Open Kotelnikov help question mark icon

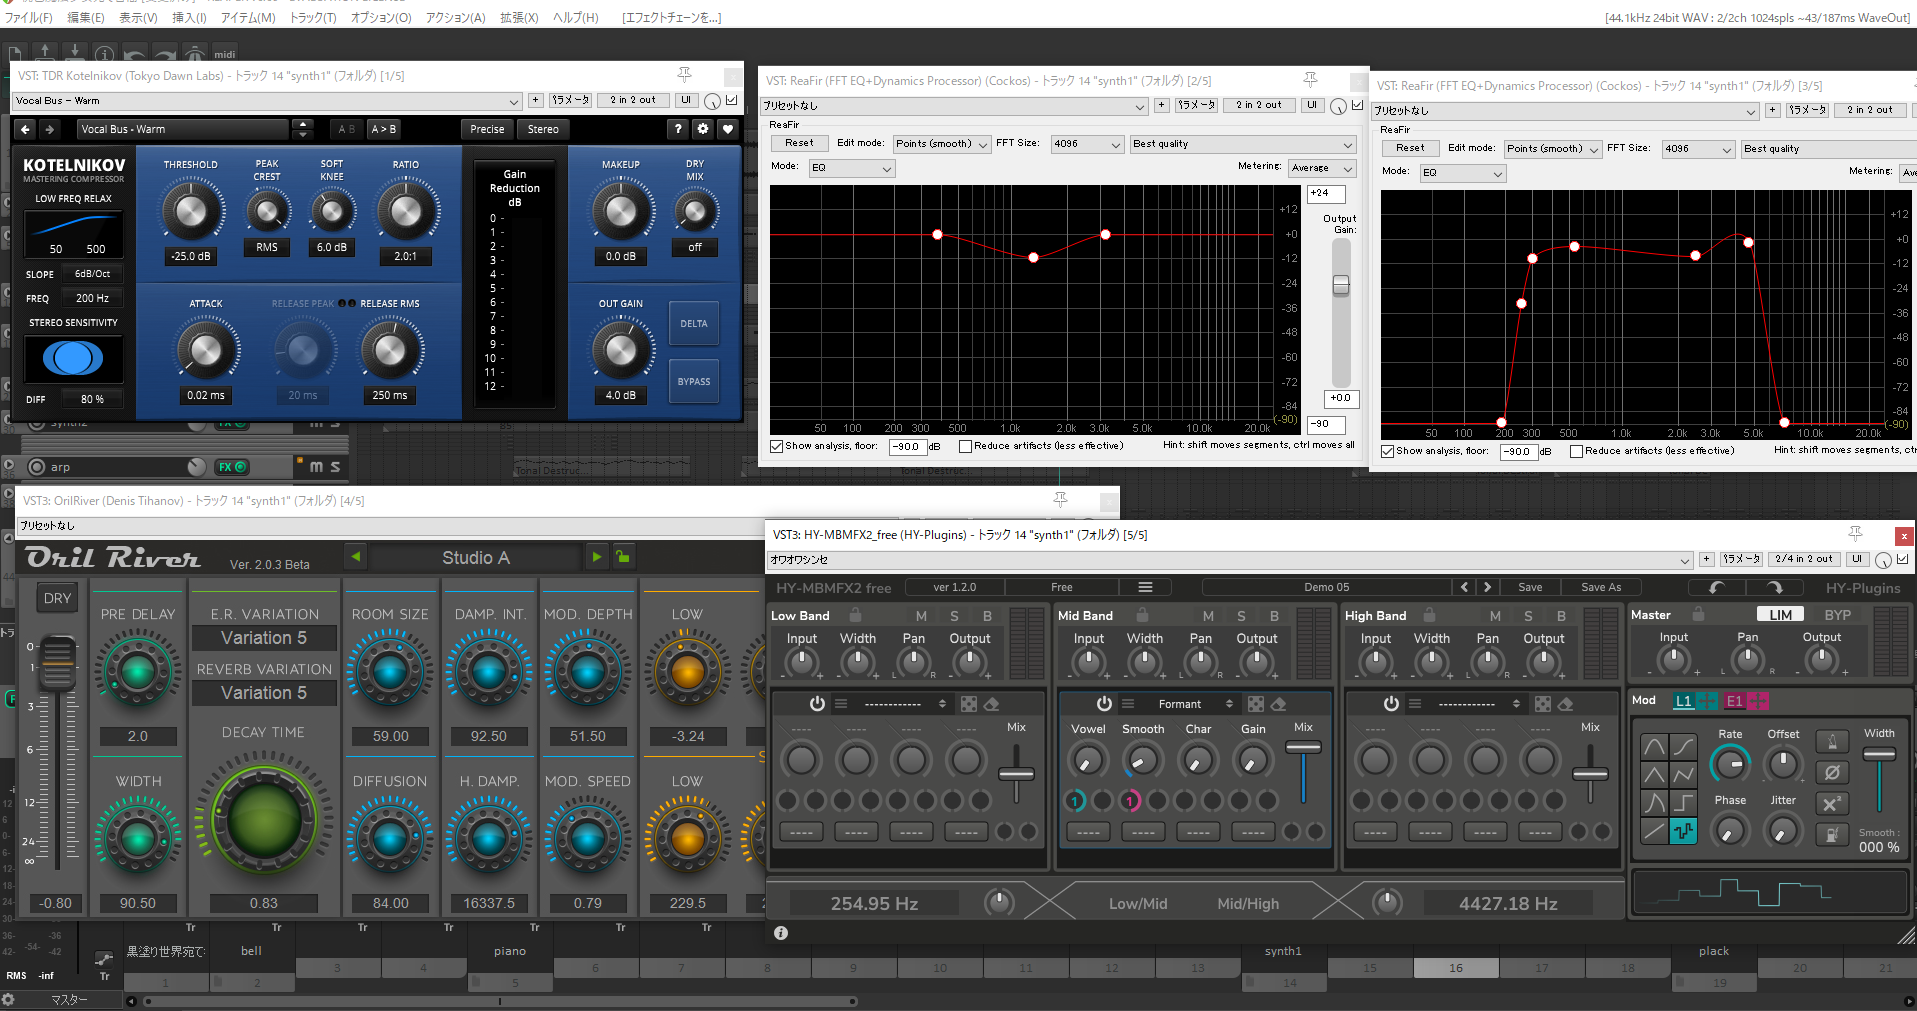[x=678, y=129]
